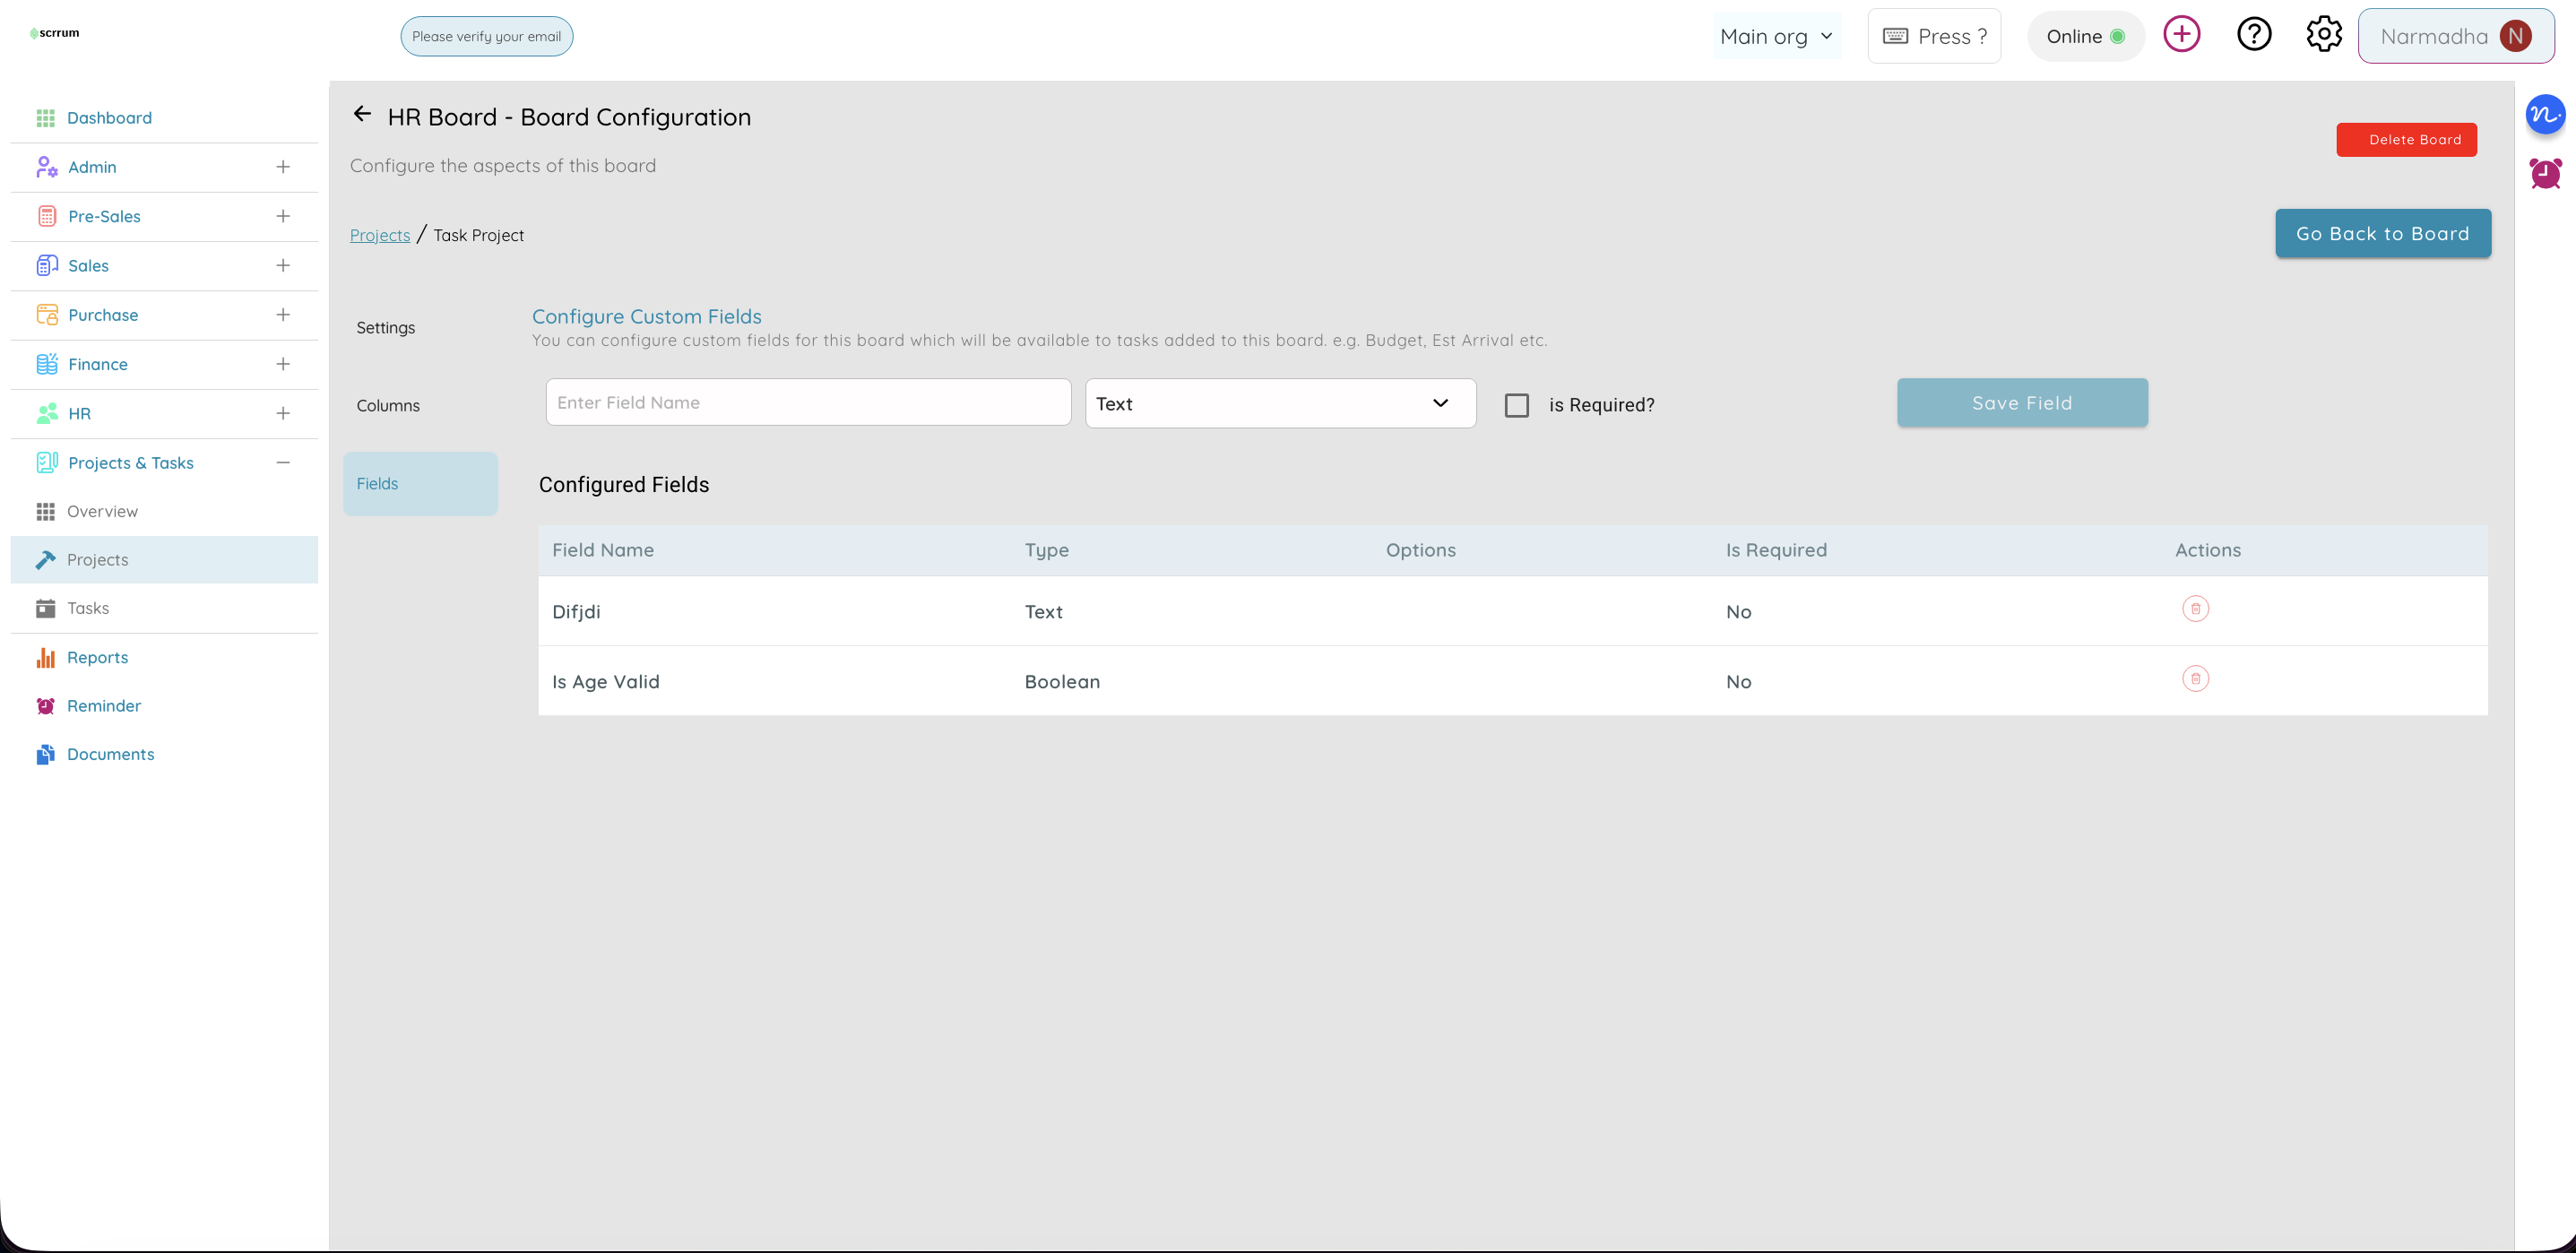The width and height of the screenshot is (2576, 1253).
Task: Open the Main org dropdown
Action: coord(1777,35)
